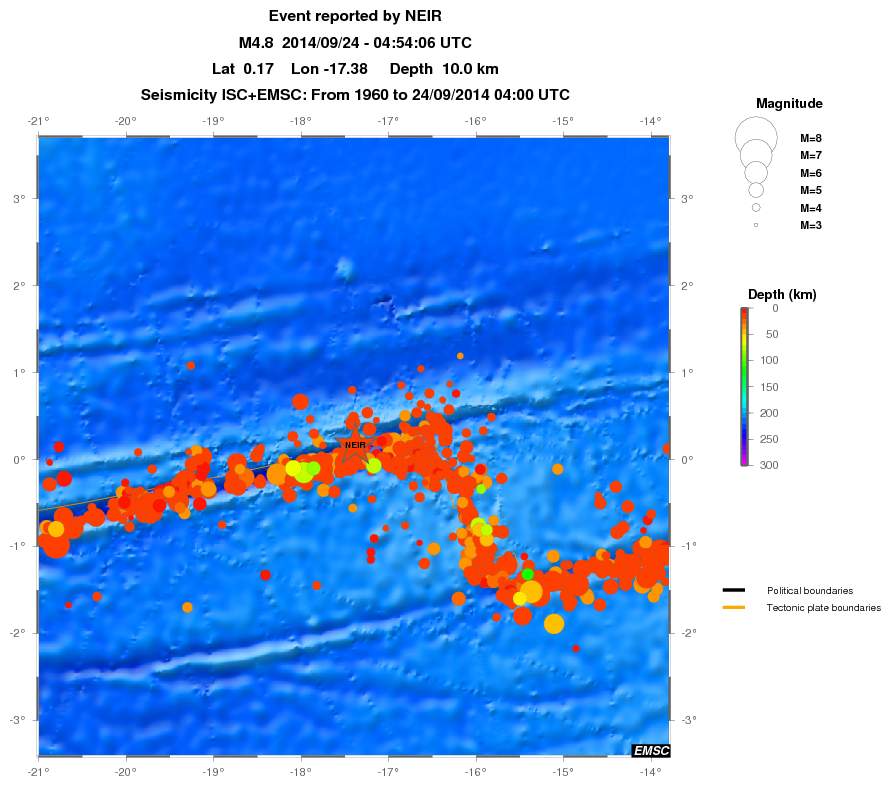Click the 'M=8' legend label

tap(811, 138)
